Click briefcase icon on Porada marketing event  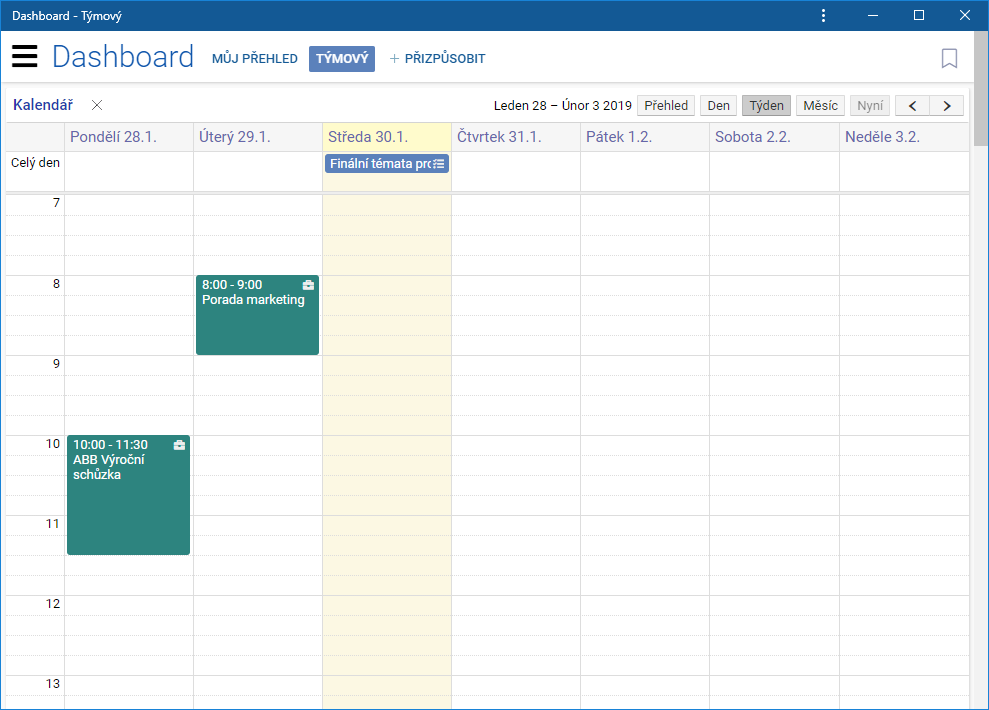pyautogui.click(x=308, y=285)
